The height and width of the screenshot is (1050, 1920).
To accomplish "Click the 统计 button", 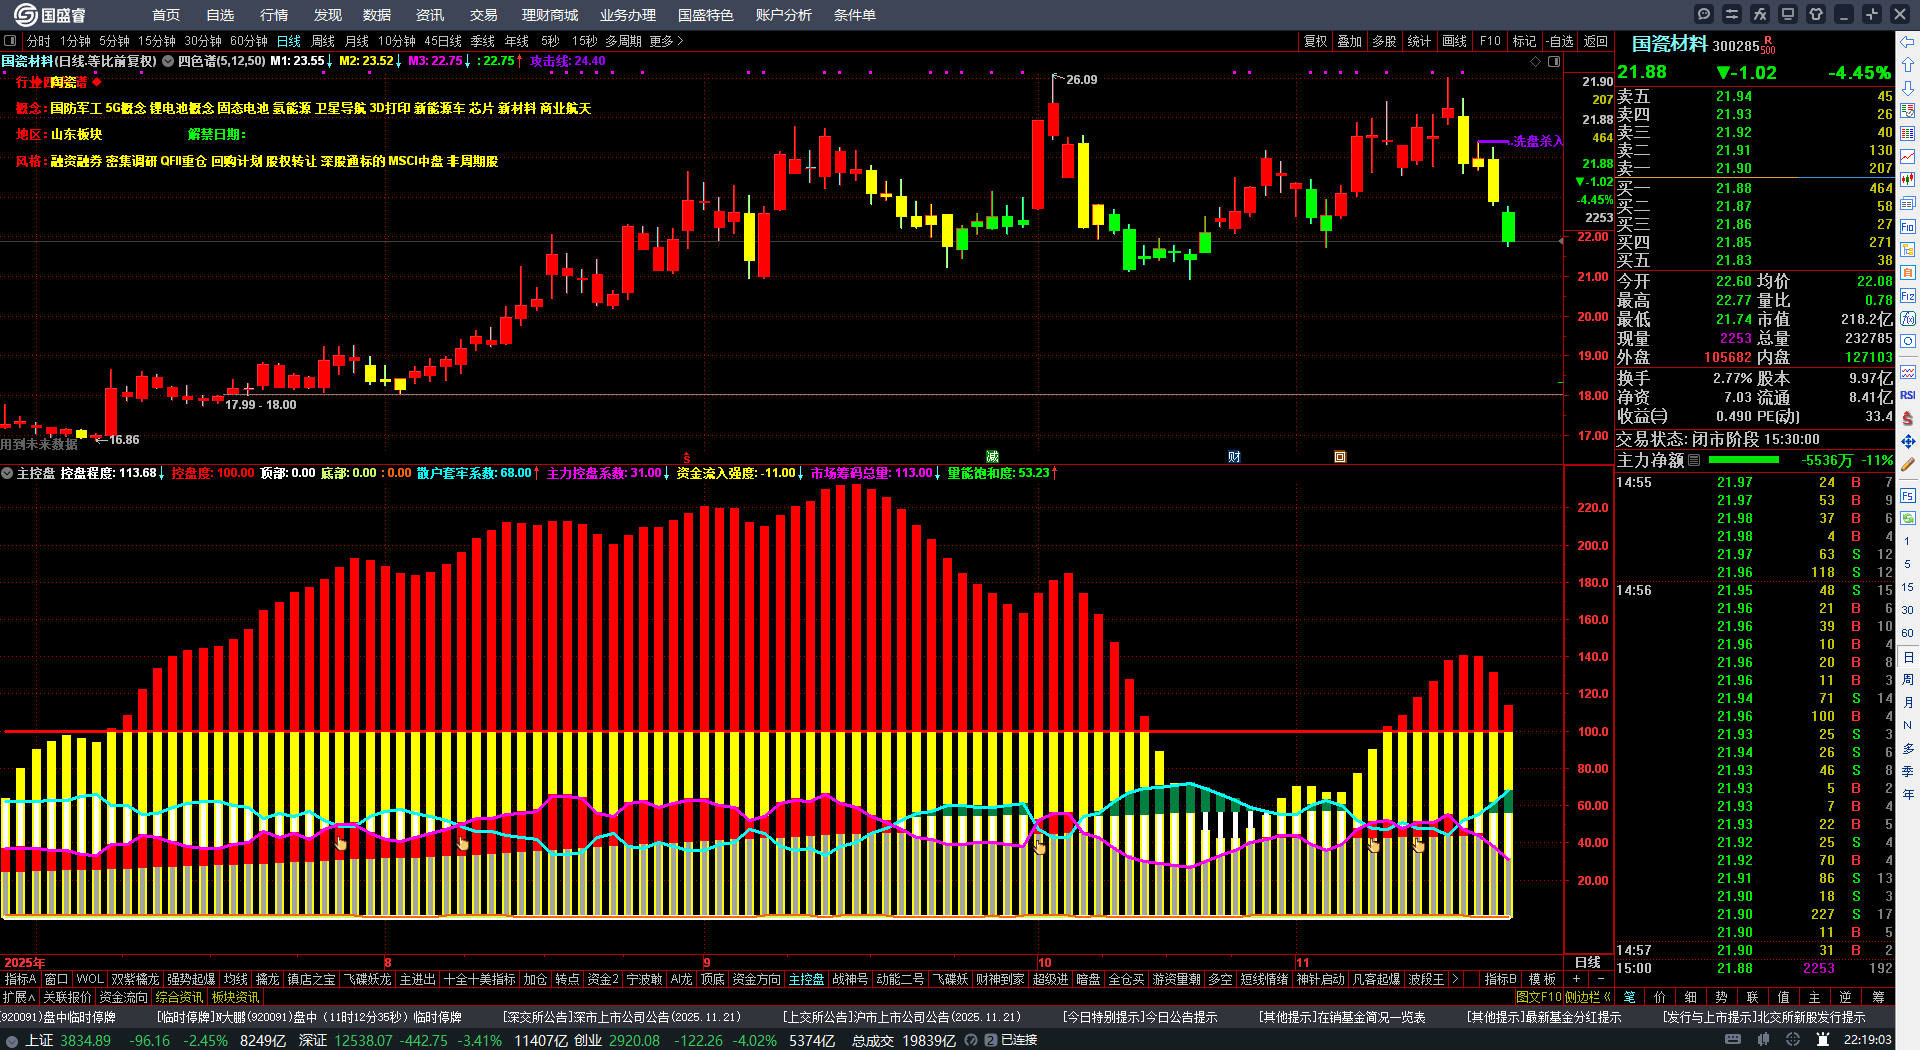I will click(1419, 41).
